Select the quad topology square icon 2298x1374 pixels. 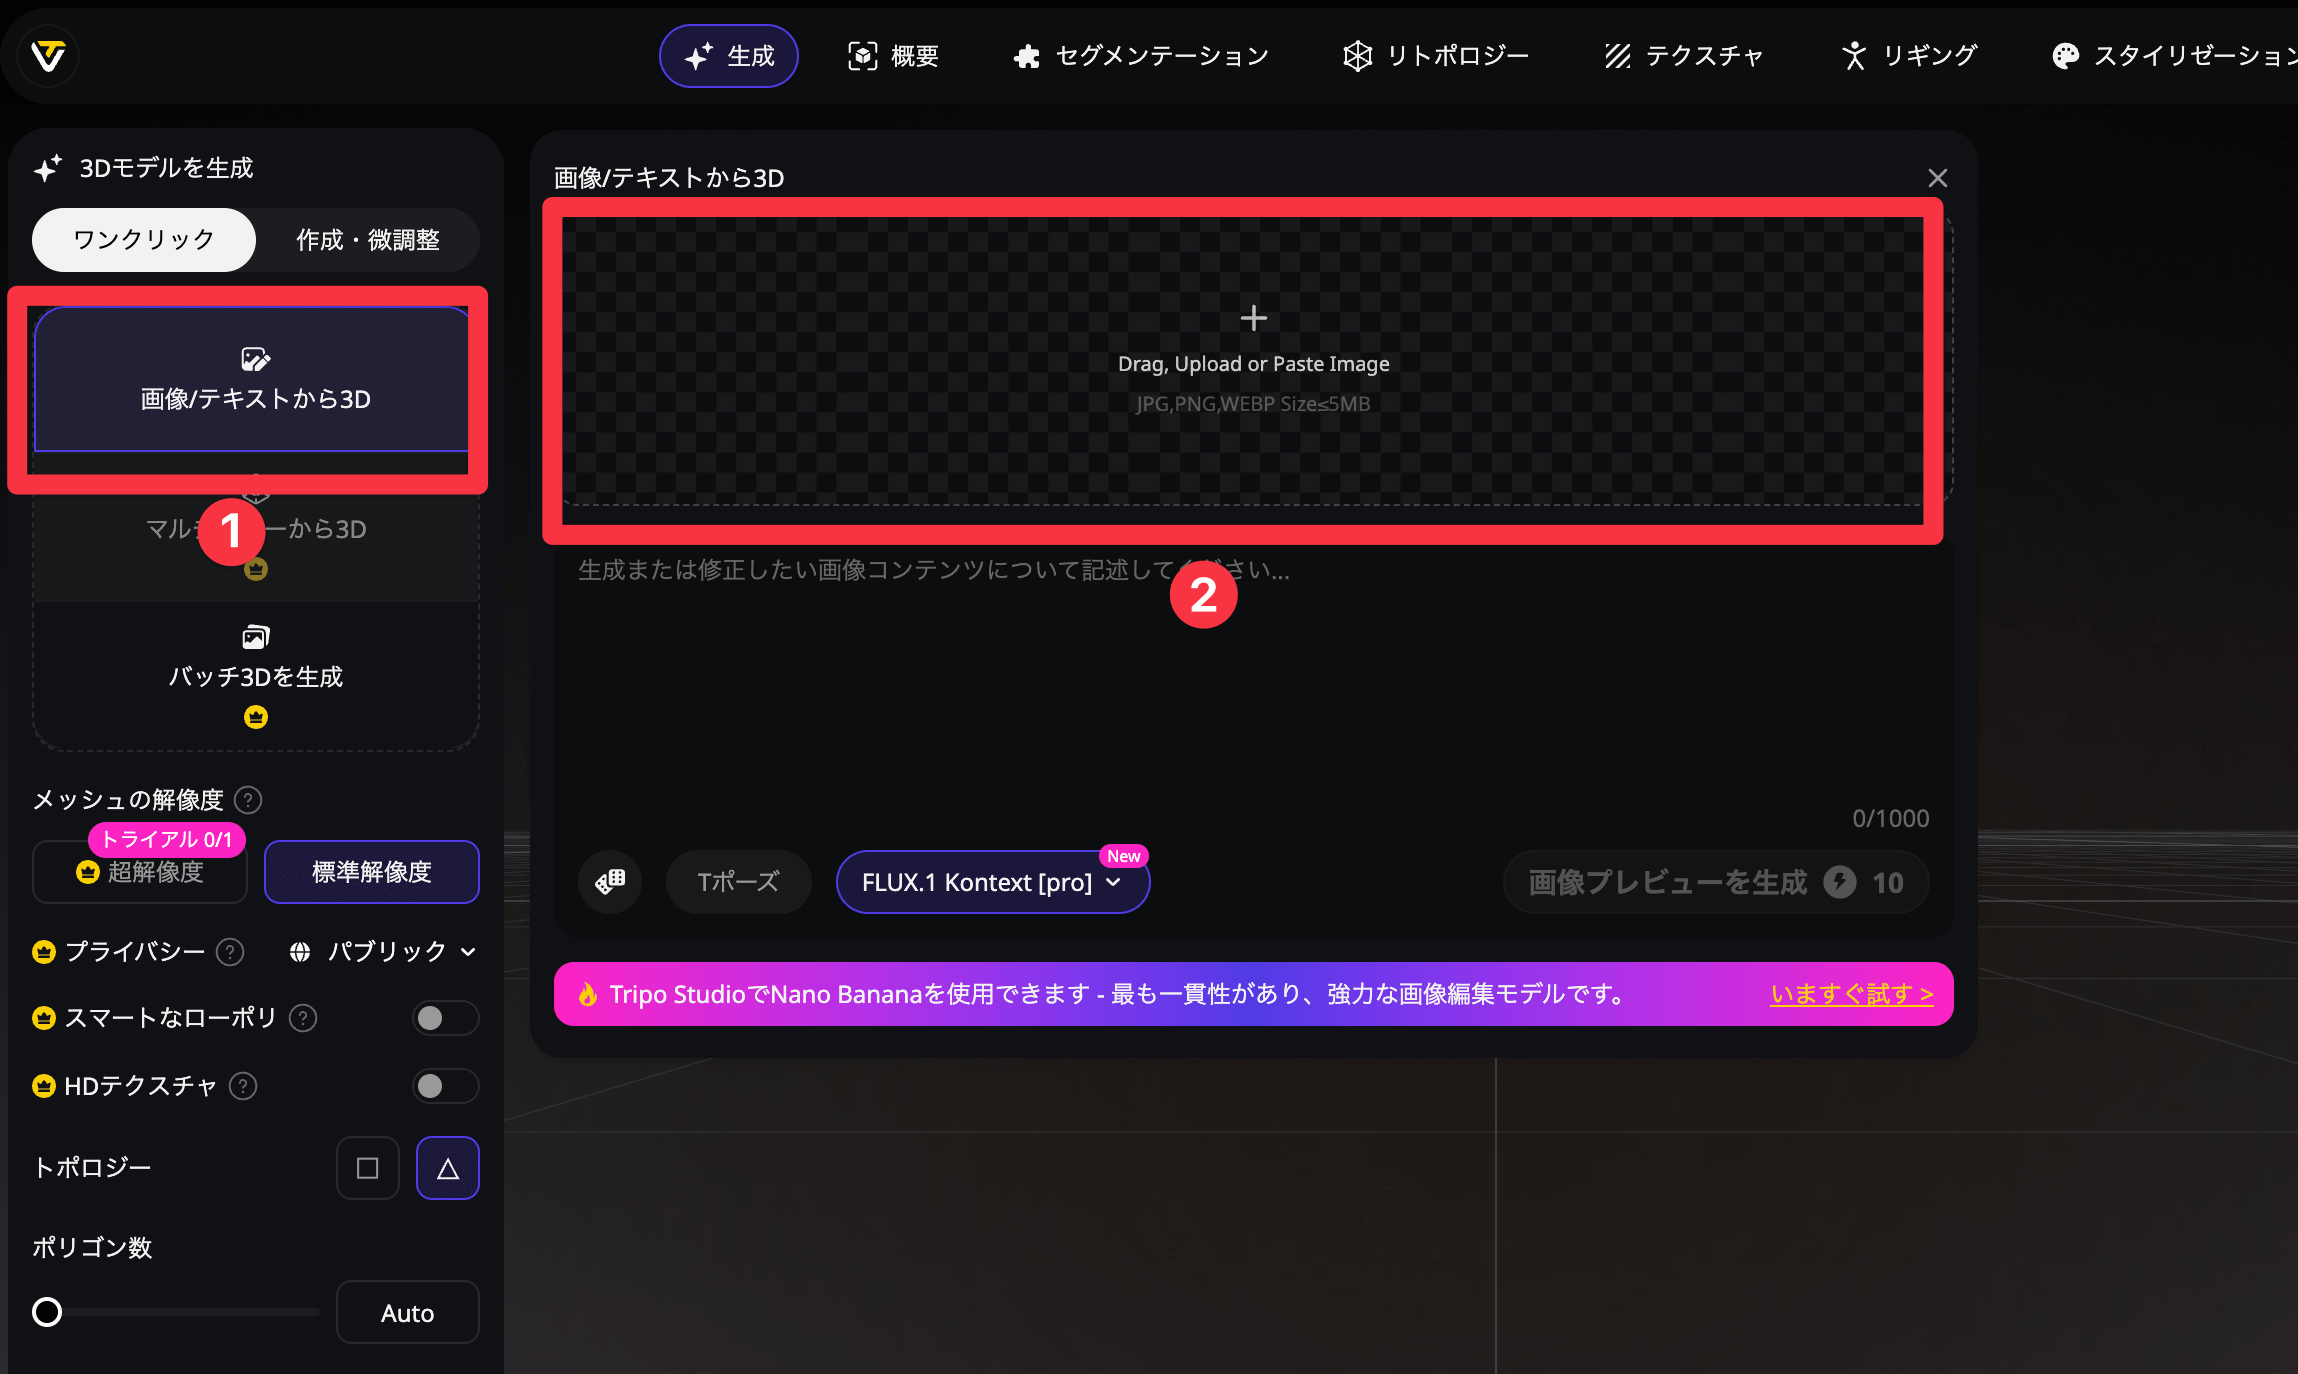(367, 1168)
